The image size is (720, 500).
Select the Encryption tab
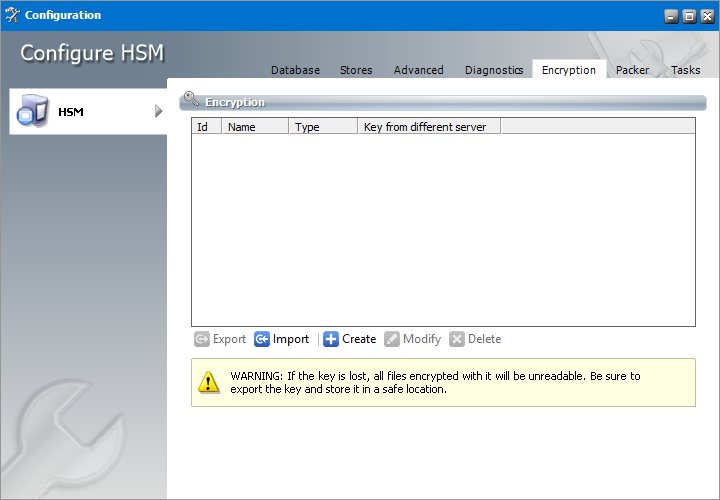[568, 70]
